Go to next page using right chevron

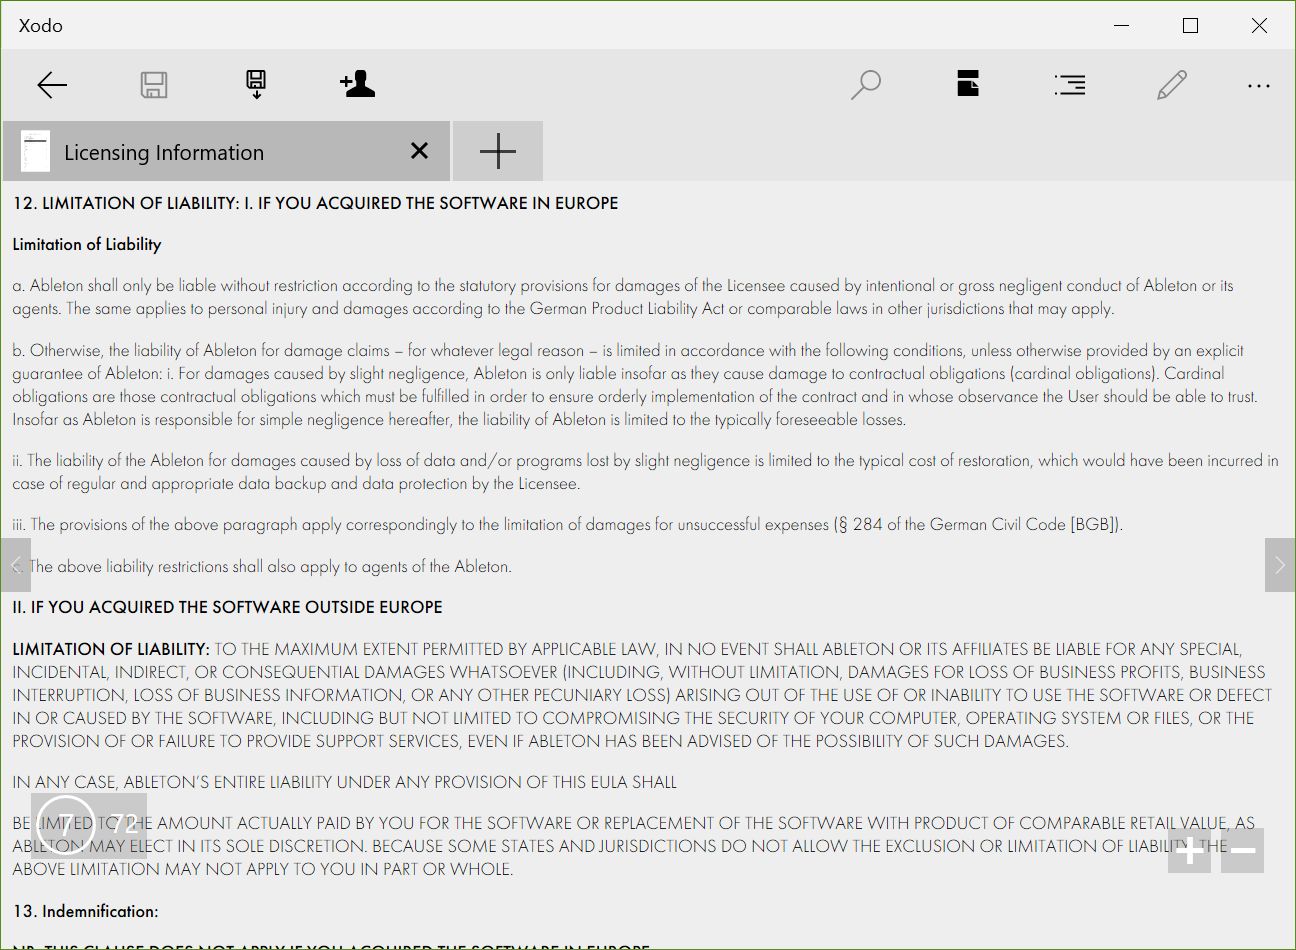(x=1280, y=565)
